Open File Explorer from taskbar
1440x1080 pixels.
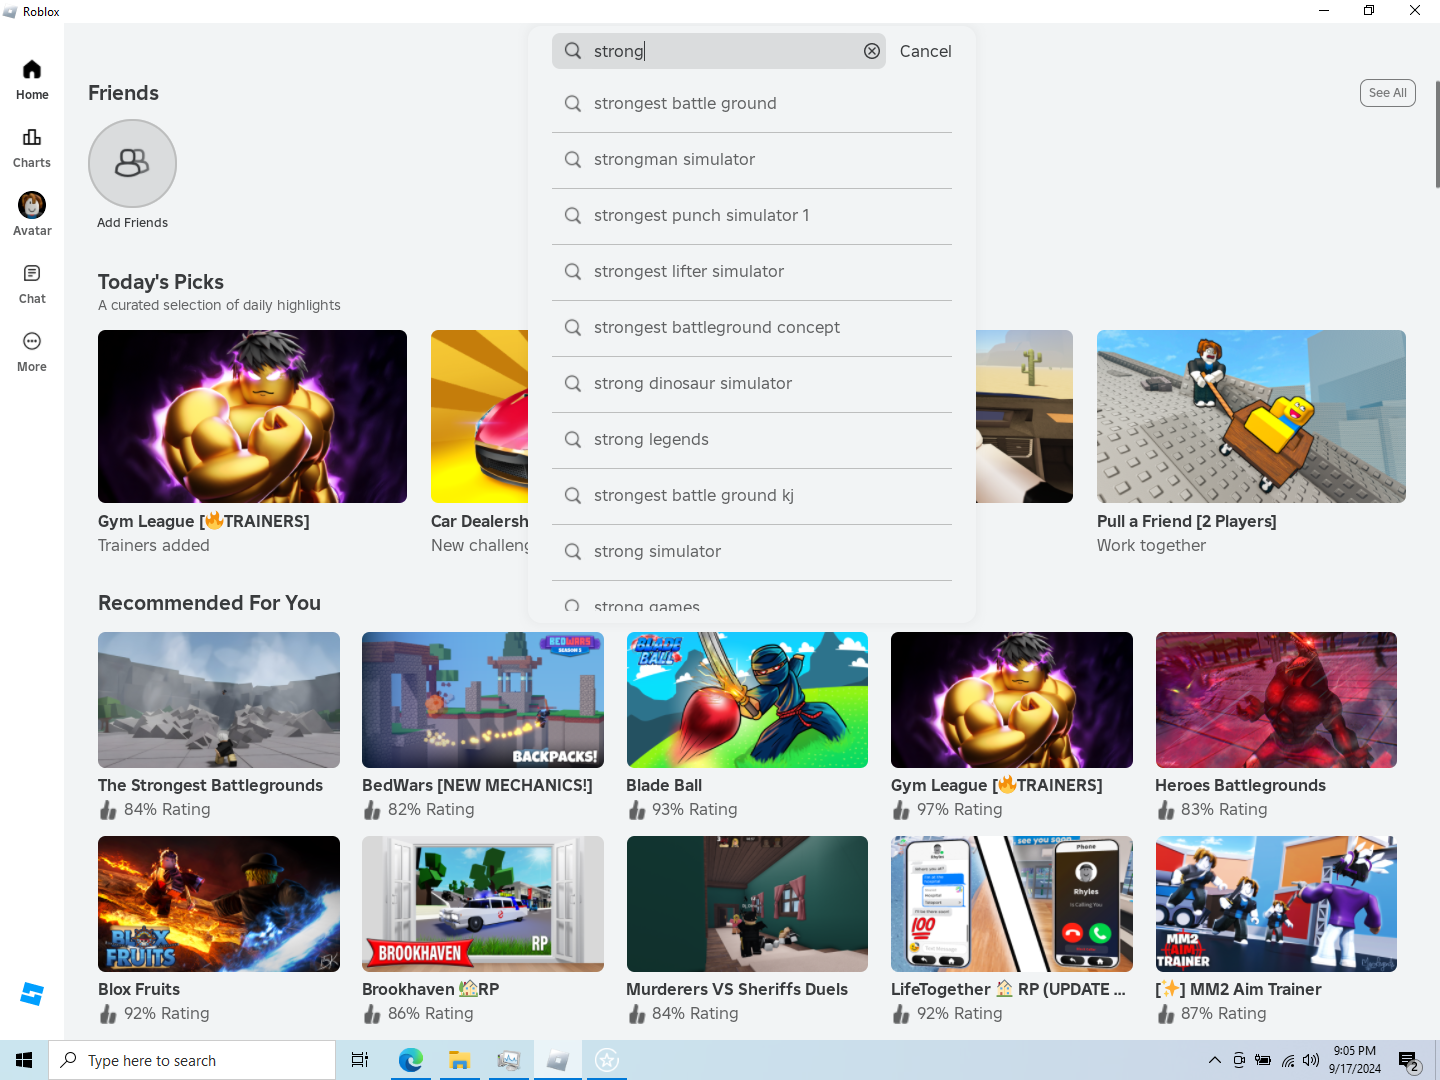tap(459, 1060)
